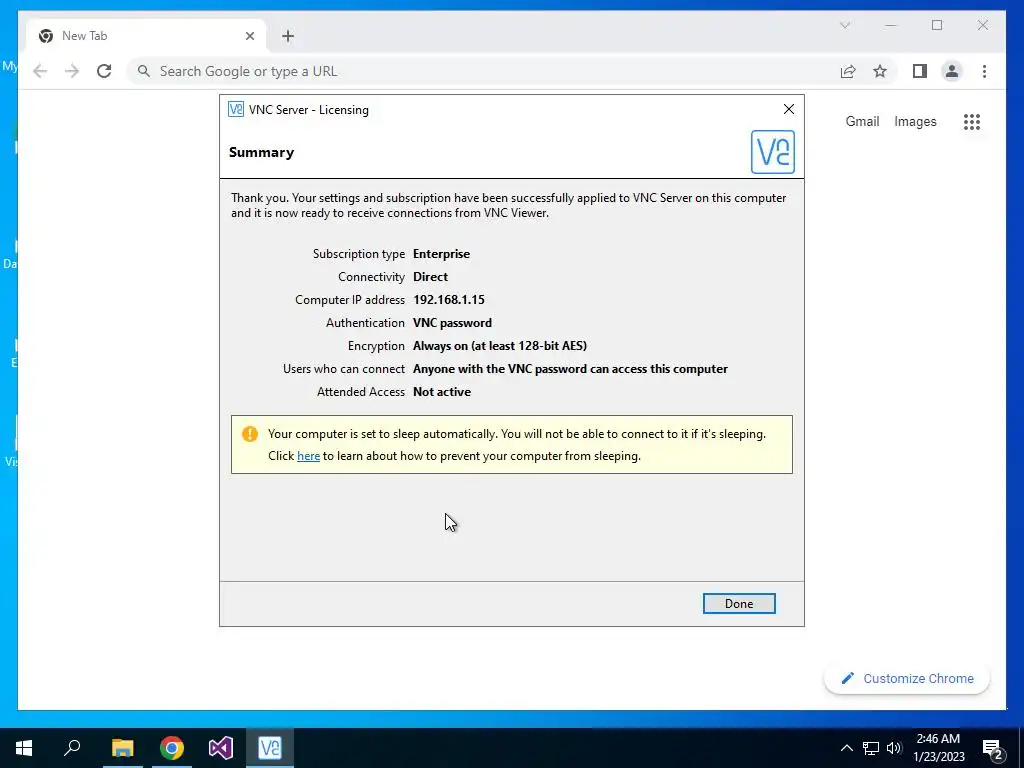Click the VNC Server title bar icon

[x=236, y=109]
